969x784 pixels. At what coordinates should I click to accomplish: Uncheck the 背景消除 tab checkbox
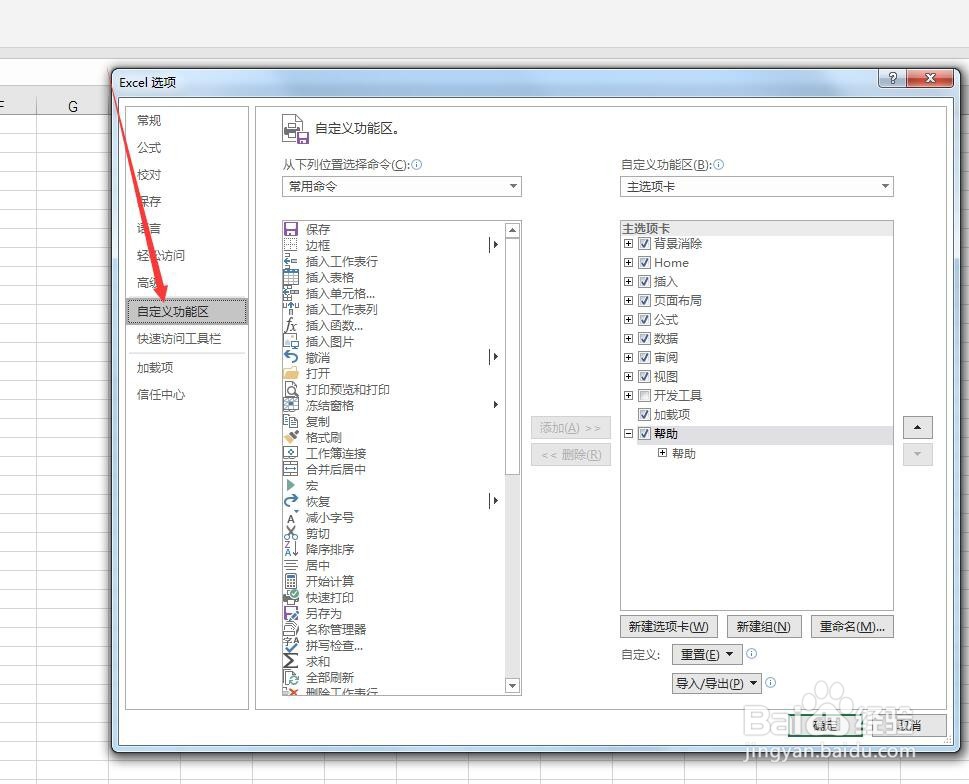tap(644, 243)
